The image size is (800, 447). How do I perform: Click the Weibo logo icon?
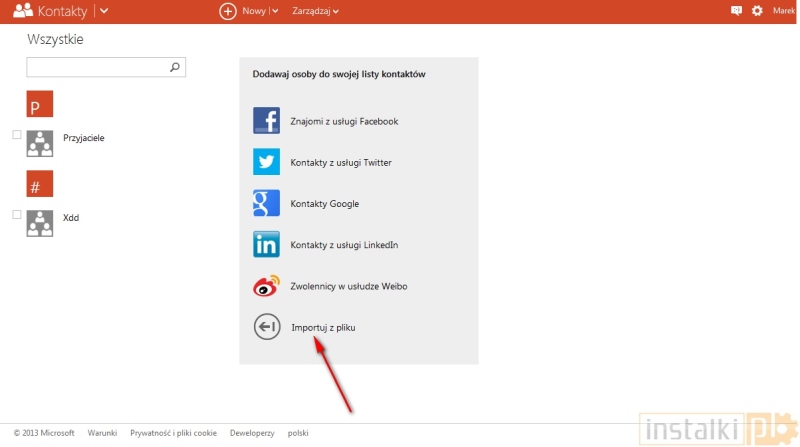click(266, 286)
